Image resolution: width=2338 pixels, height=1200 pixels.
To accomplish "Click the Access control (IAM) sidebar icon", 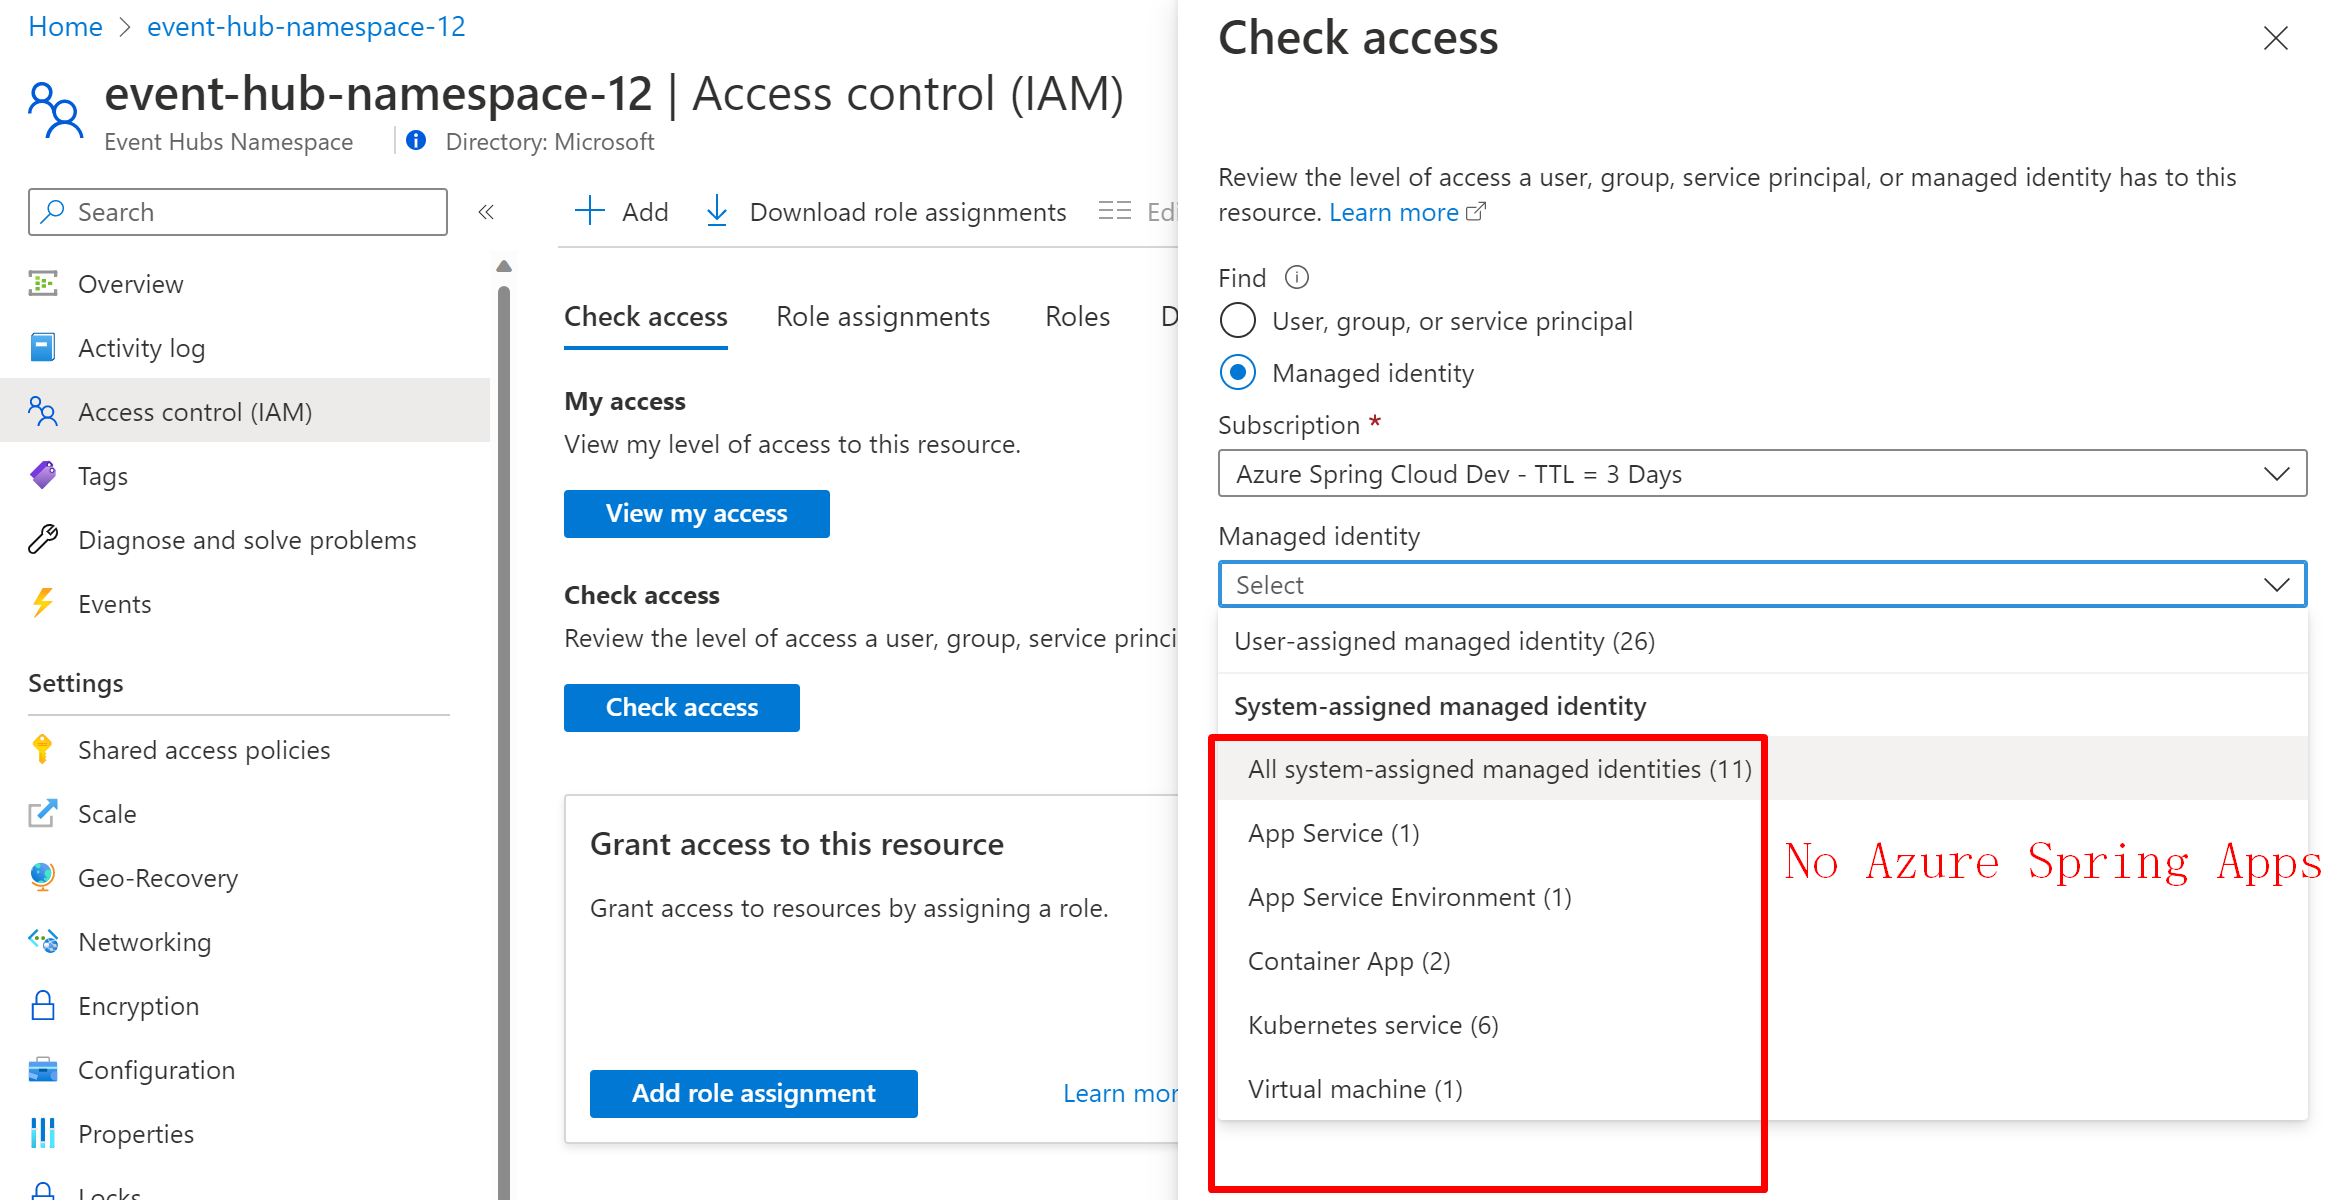I will click(x=43, y=412).
